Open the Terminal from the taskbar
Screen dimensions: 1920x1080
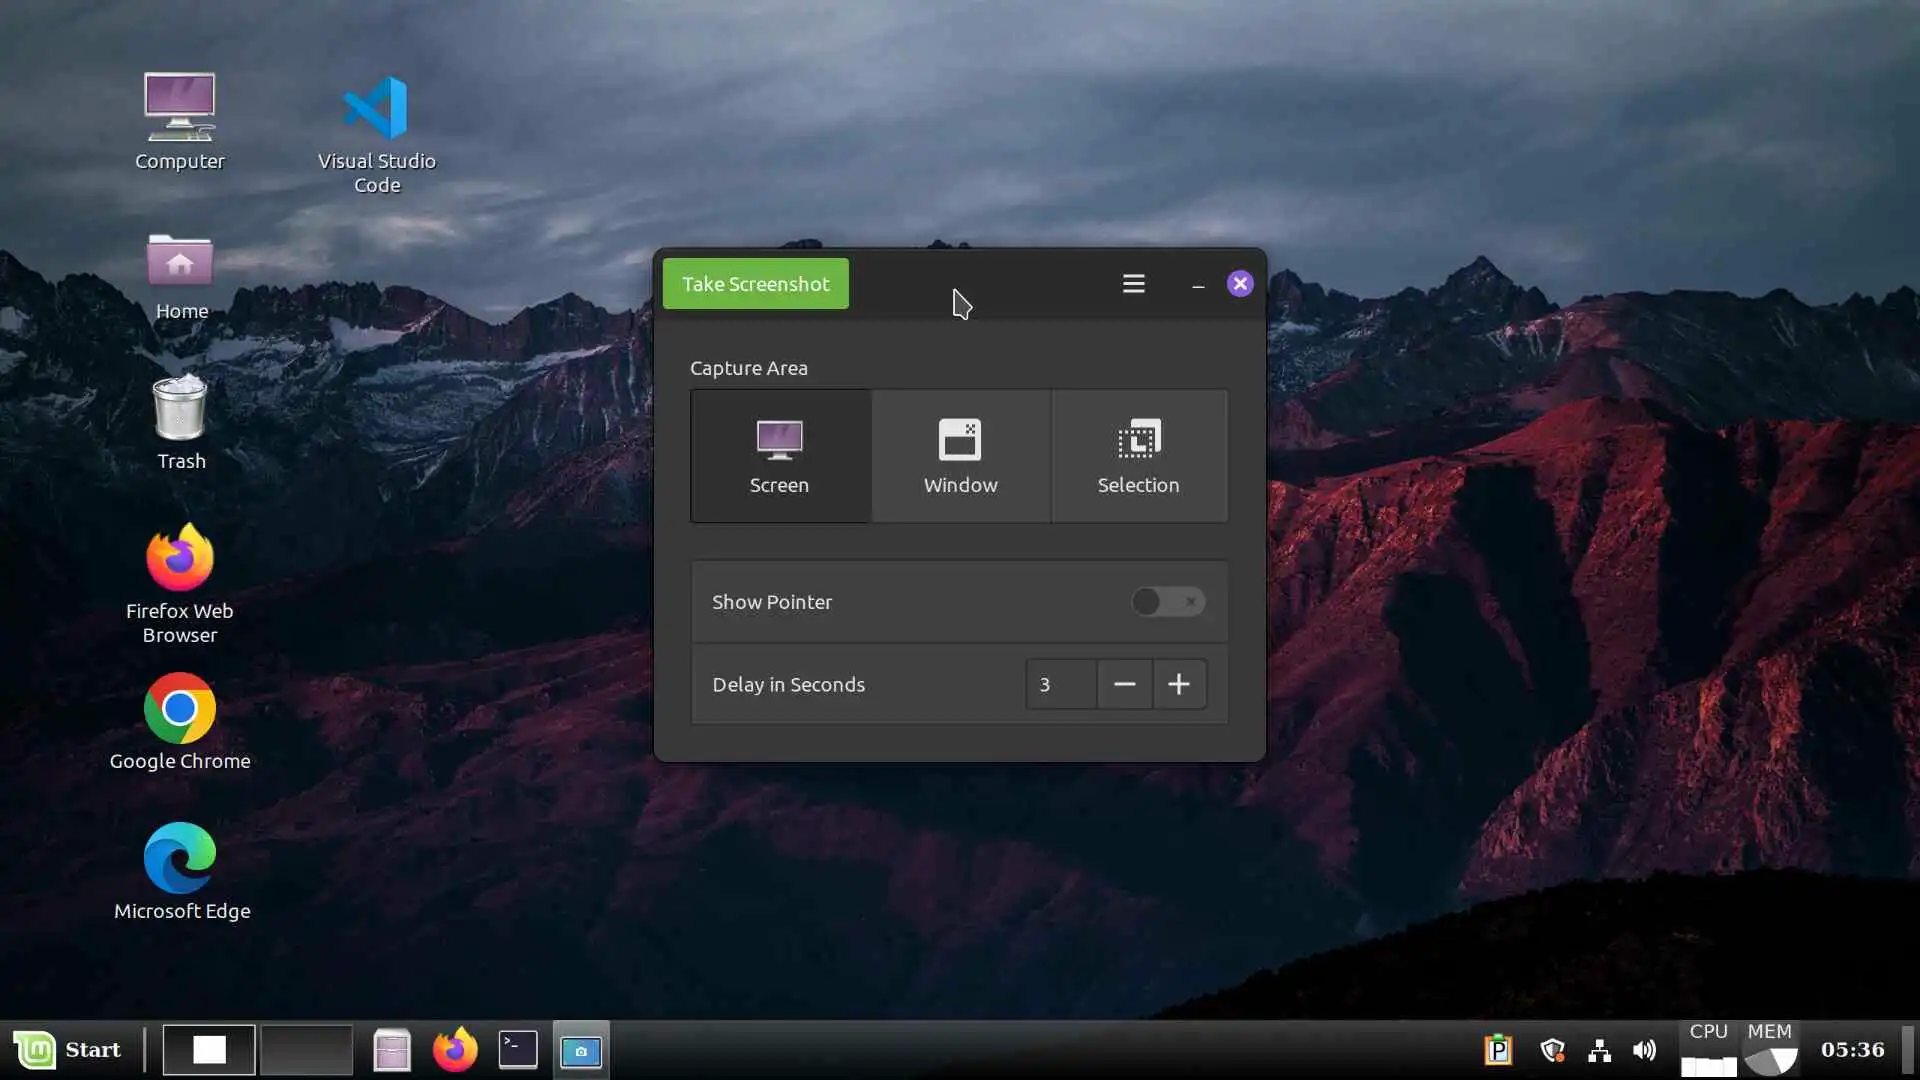tap(518, 1050)
